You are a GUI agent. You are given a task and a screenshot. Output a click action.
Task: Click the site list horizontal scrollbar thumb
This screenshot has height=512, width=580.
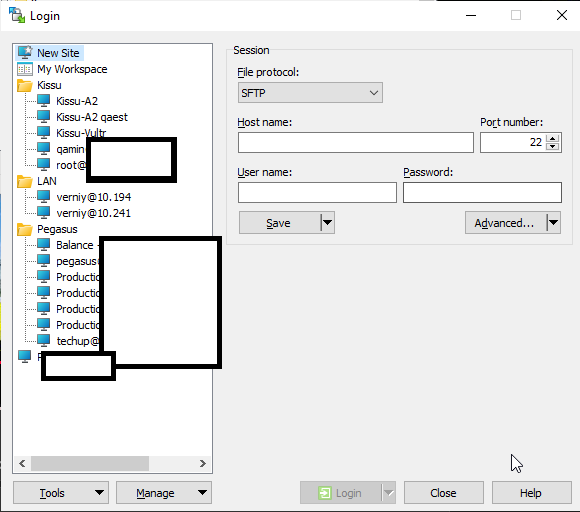coord(90,464)
